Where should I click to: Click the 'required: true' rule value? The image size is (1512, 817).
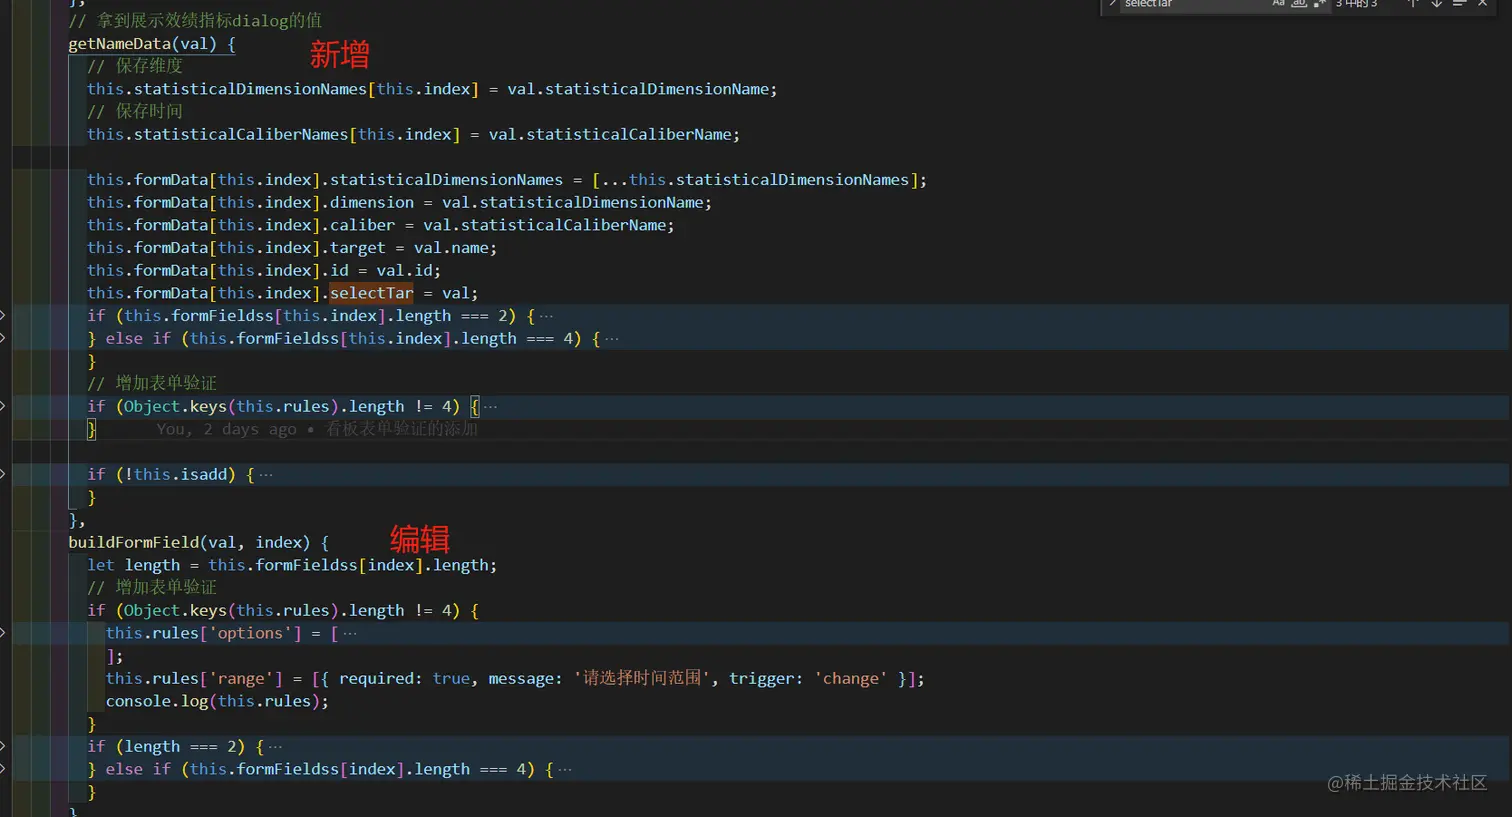[404, 678]
